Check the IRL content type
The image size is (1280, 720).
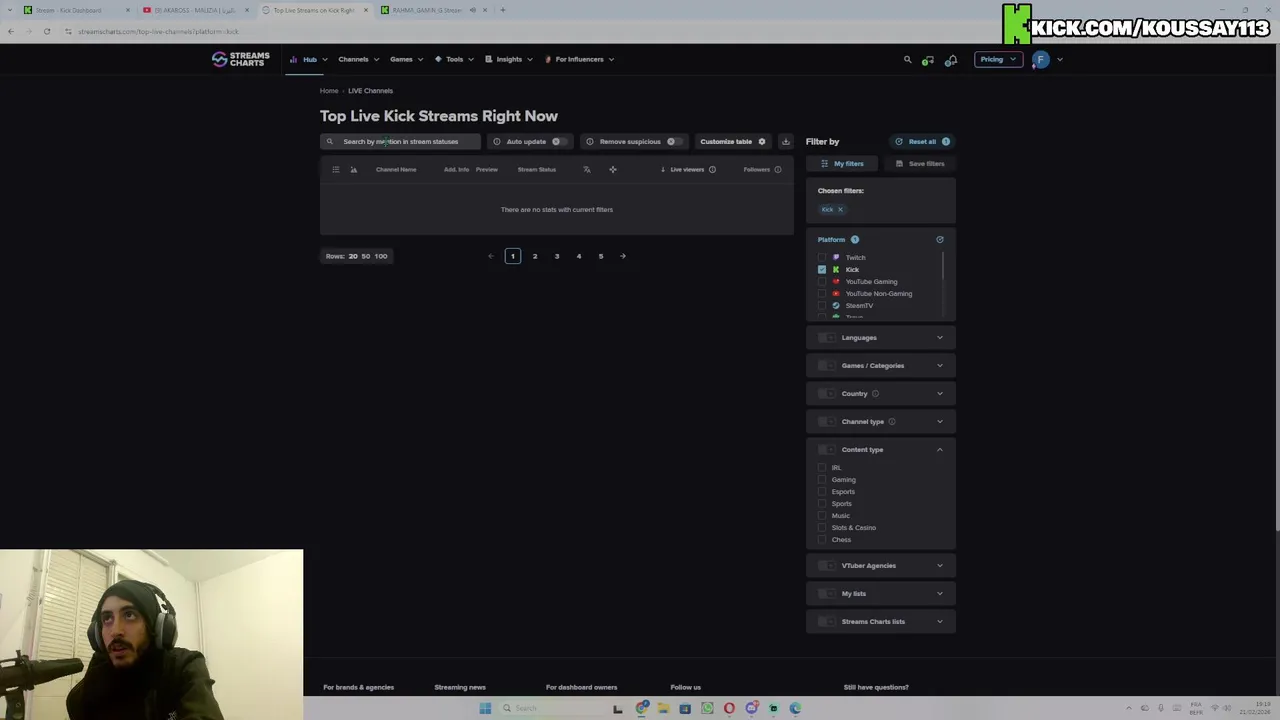(822, 467)
